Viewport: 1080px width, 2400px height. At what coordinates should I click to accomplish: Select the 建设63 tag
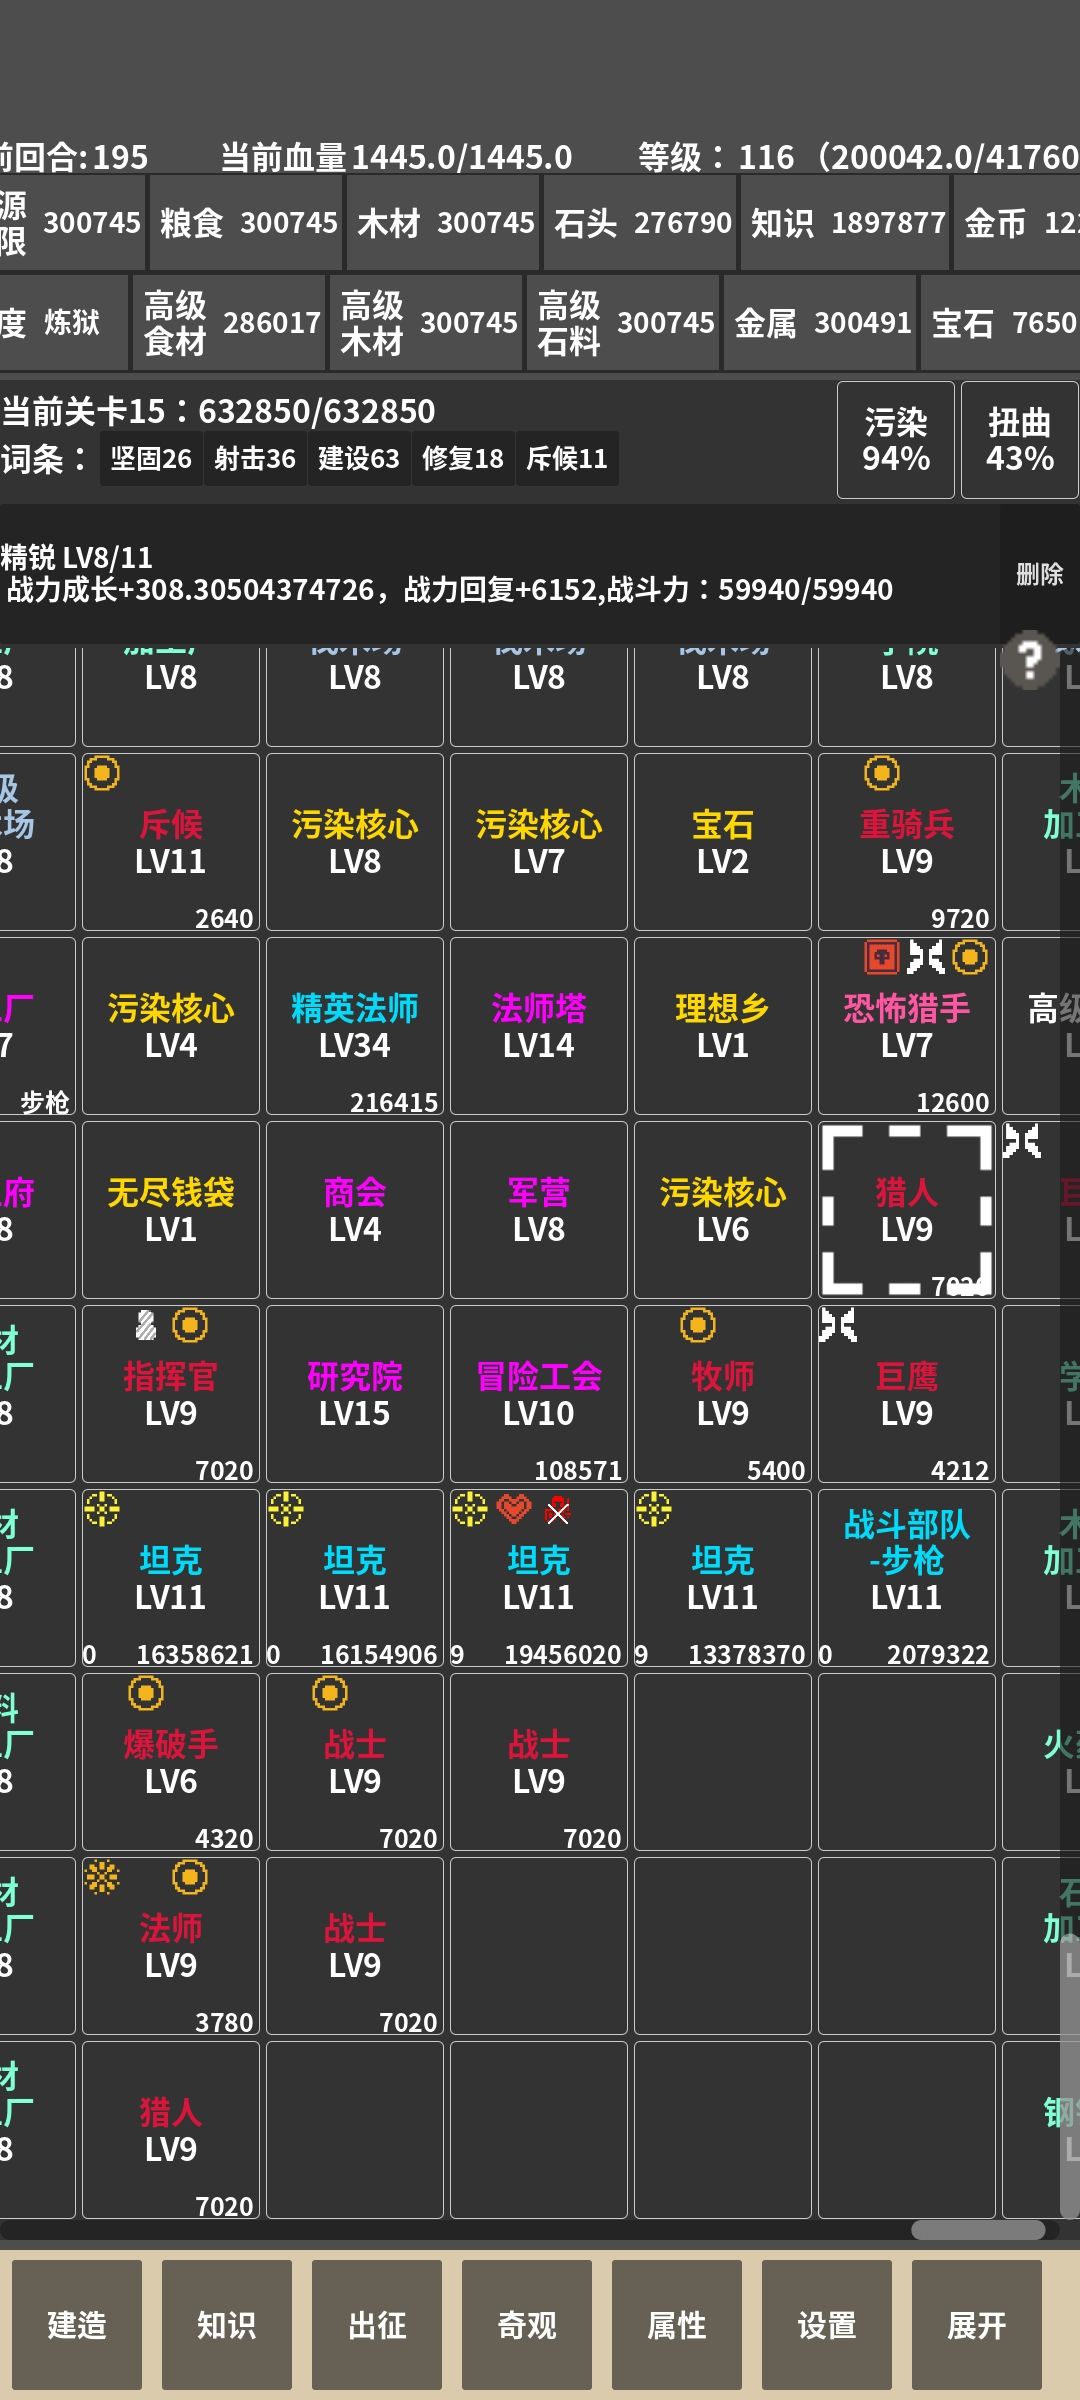click(x=359, y=459)
